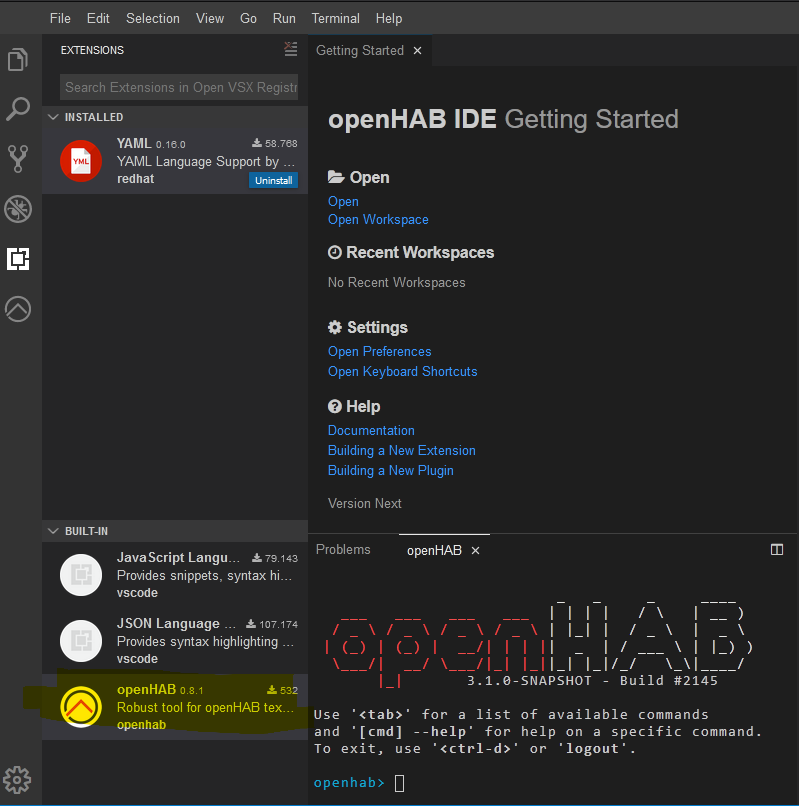Viewport: 799px width, 806px height.
Task: Open the Terminal menu
Action: tap(335, 18)
